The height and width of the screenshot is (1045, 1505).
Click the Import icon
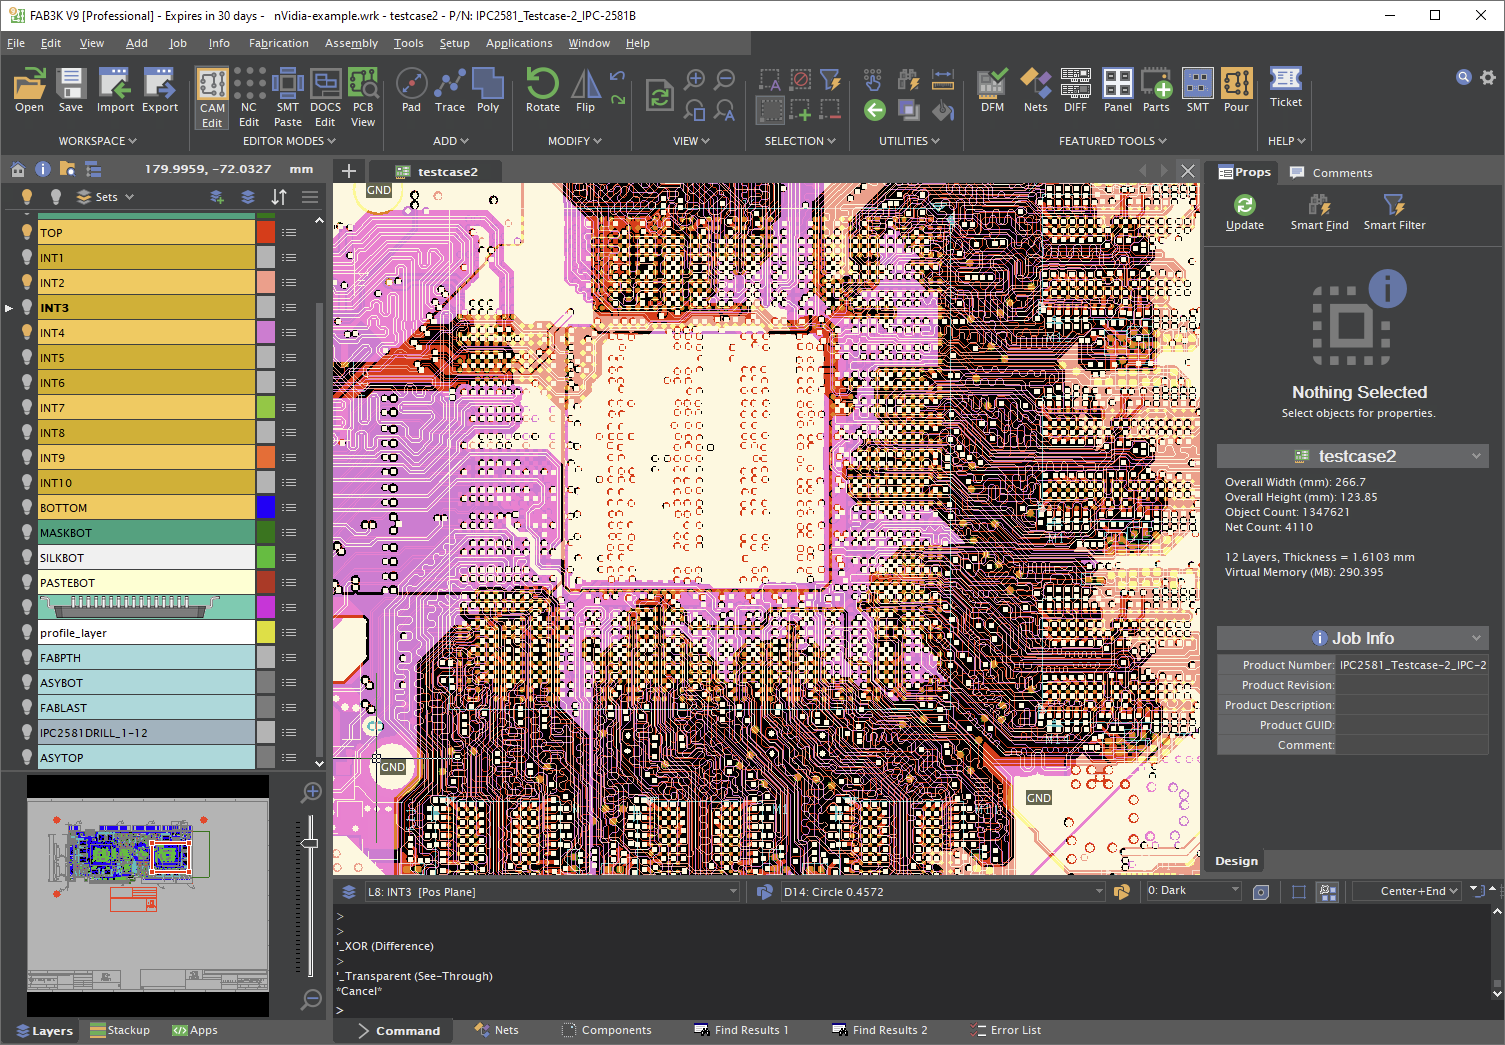click(115, 90)
